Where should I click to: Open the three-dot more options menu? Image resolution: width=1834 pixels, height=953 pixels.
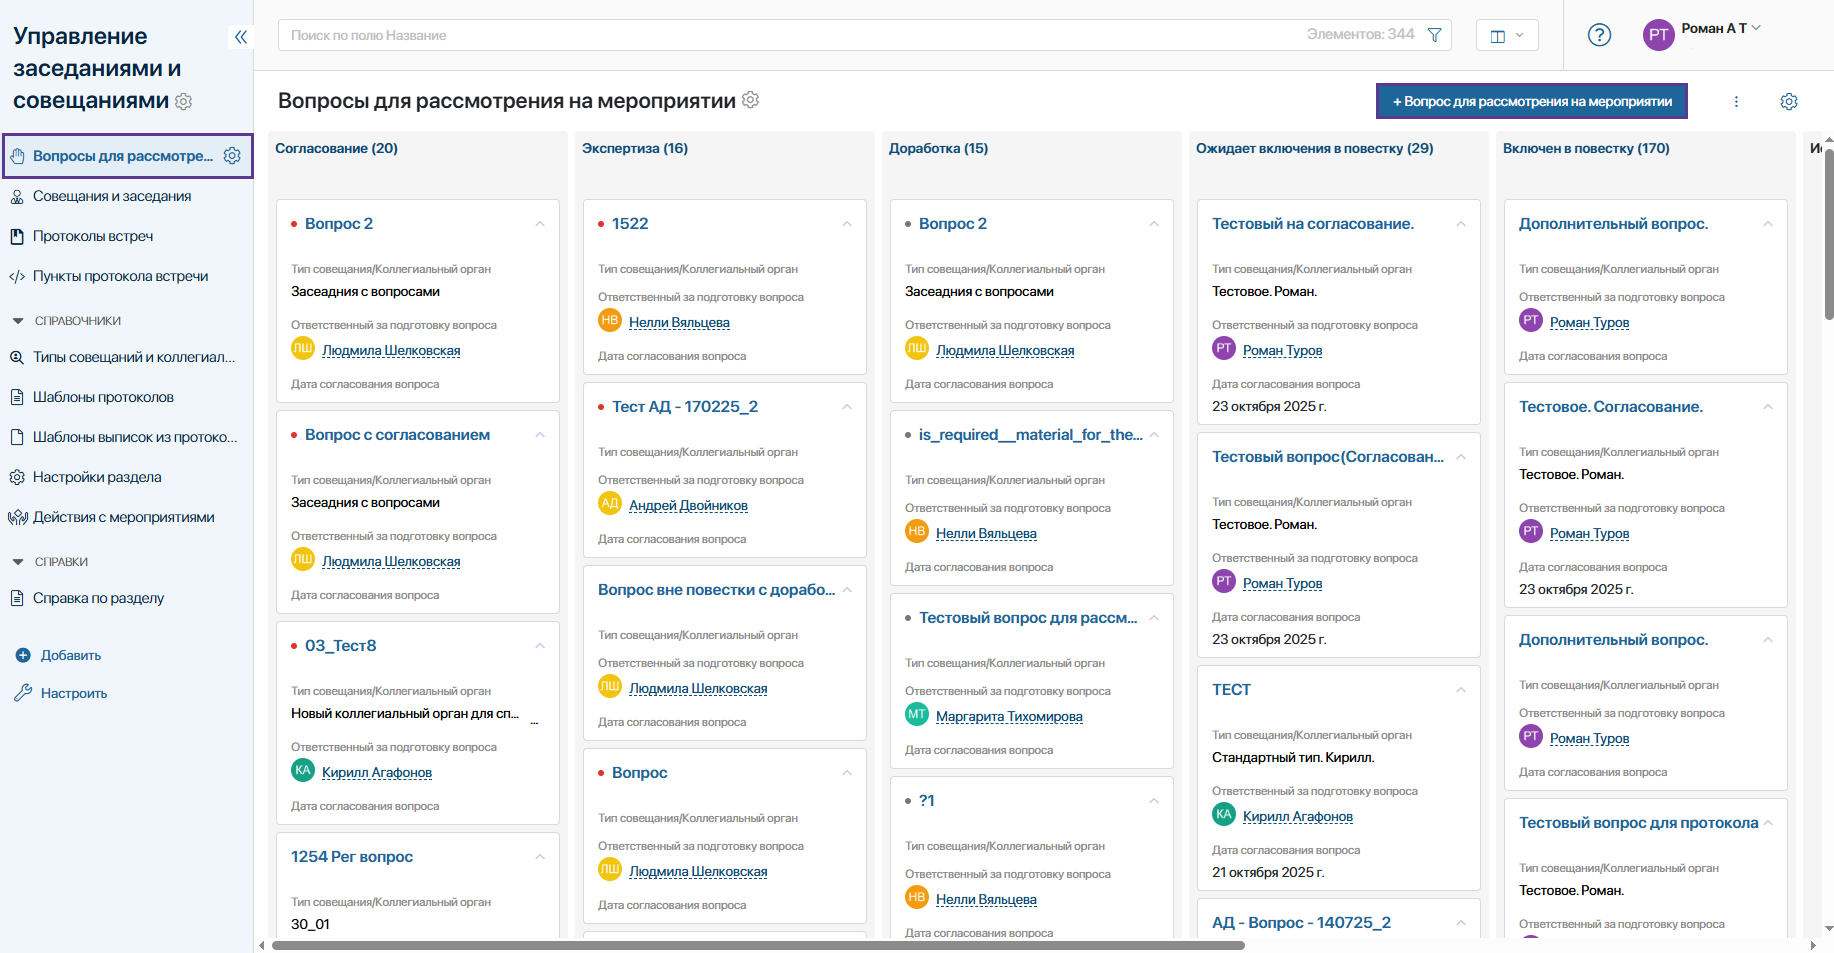click(x=1736, y=102)
